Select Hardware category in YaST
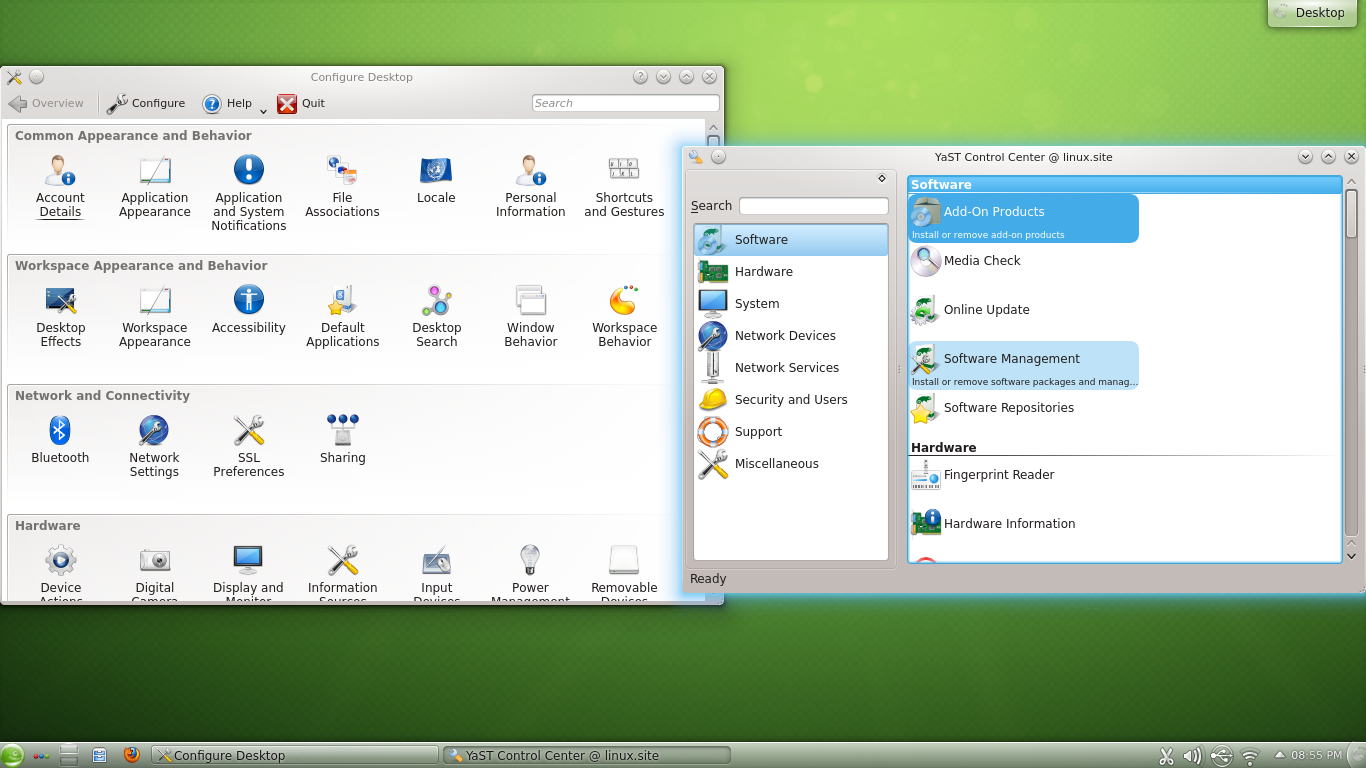This screenshot has width=1366, height=768. (x=790, y=272)
